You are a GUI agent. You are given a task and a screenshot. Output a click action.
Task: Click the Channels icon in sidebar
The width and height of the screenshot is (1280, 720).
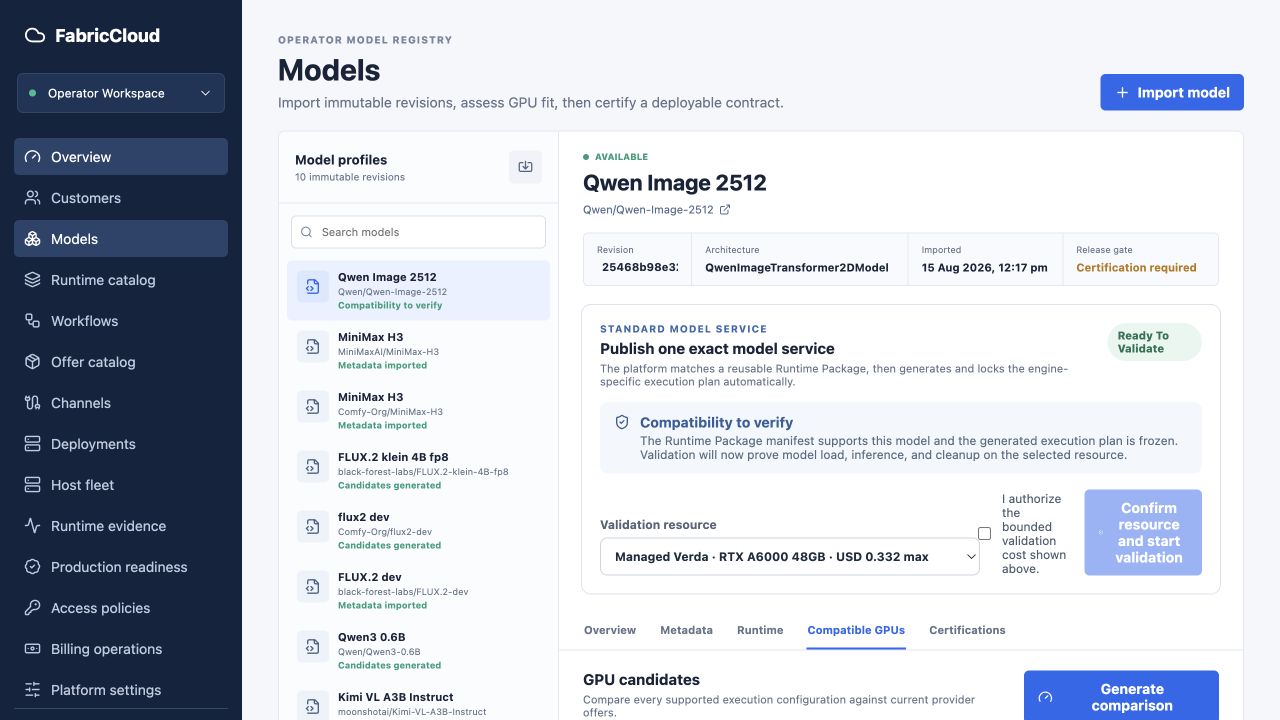click(33, 403)
